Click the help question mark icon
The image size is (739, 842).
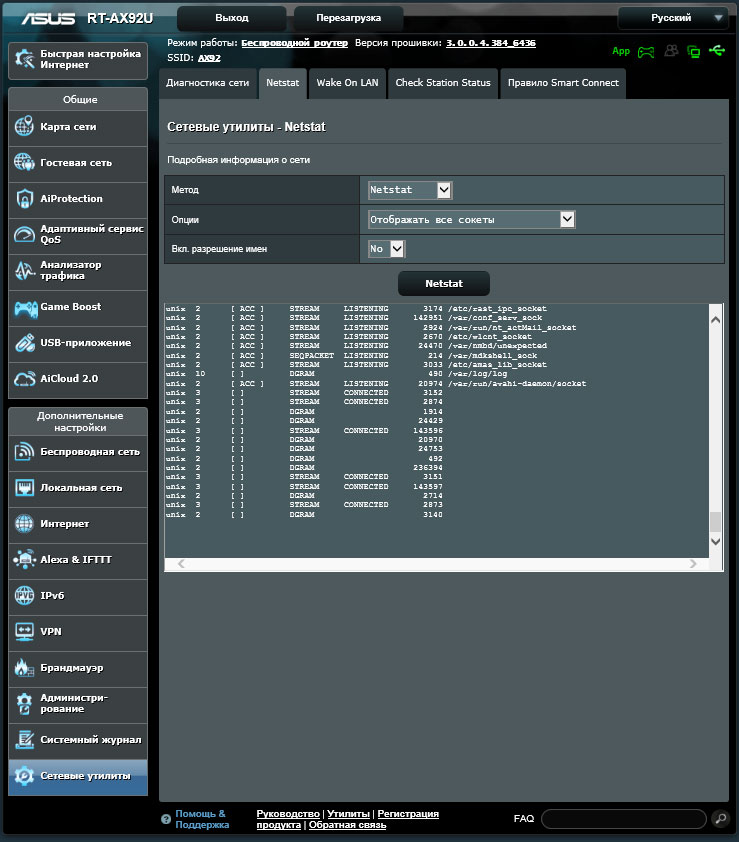pos(166,819)
